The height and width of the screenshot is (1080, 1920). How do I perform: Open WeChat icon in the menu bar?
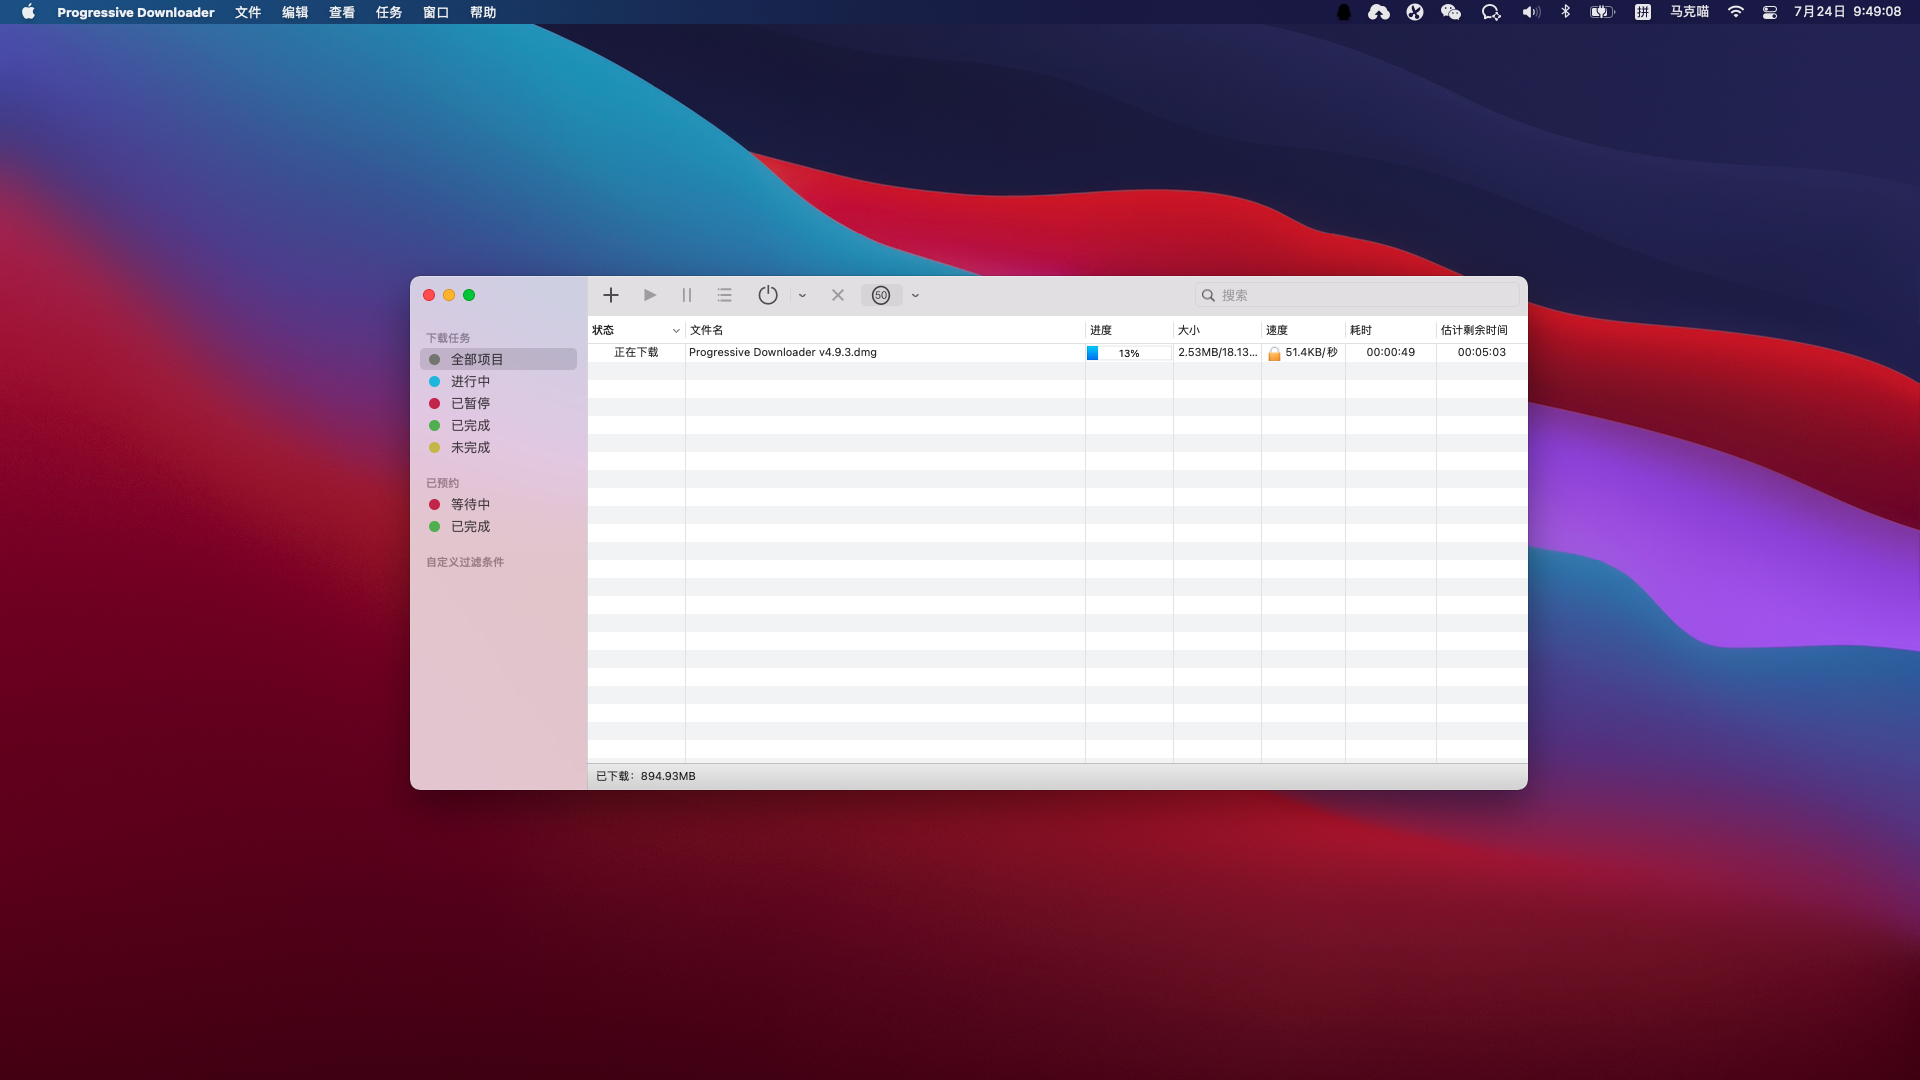[x=1451, y=12]
